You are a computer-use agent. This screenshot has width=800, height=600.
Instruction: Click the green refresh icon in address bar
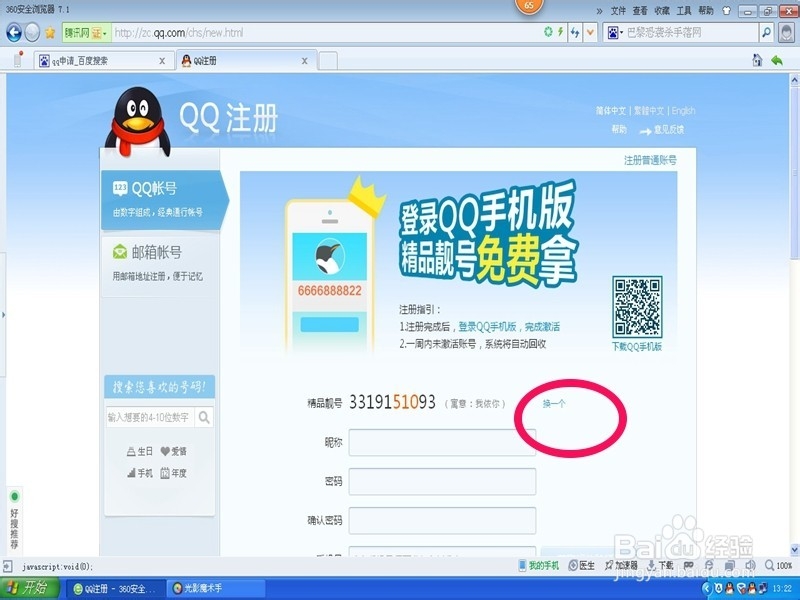[x=548, y=33]
